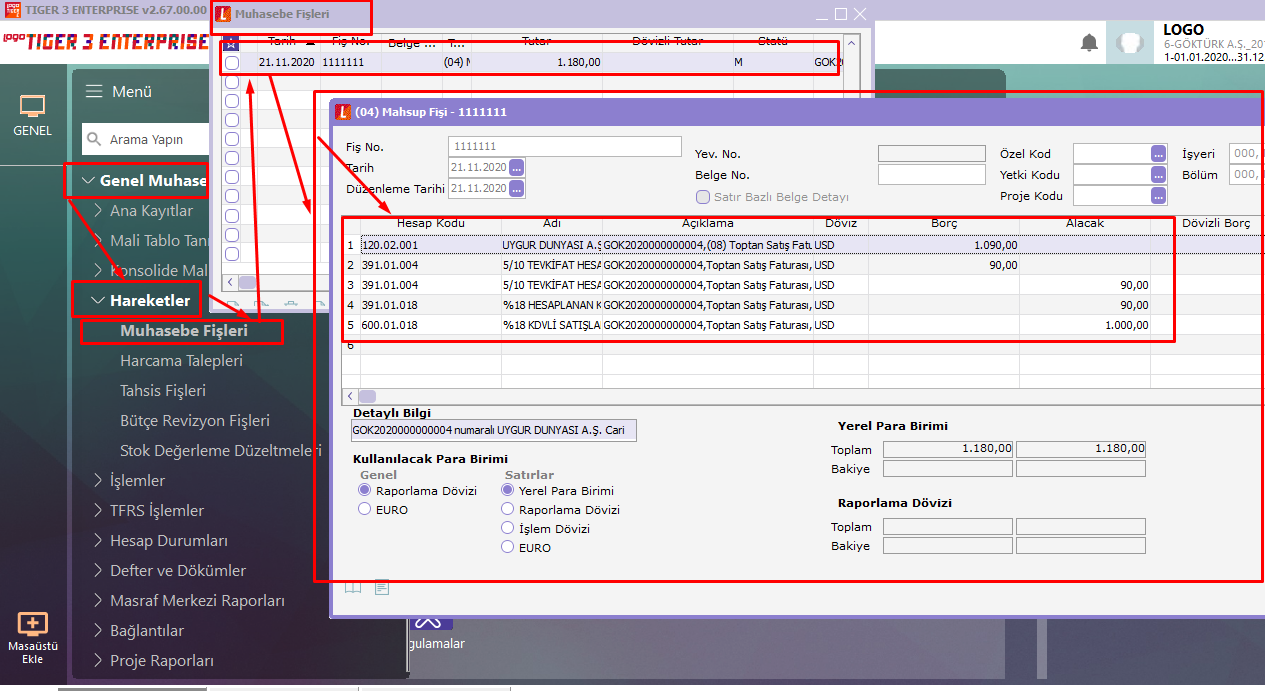1265x691 pixels.
Task: Click the Tutar column header in list
Action: pyautogui.click(x=537, y=42)
